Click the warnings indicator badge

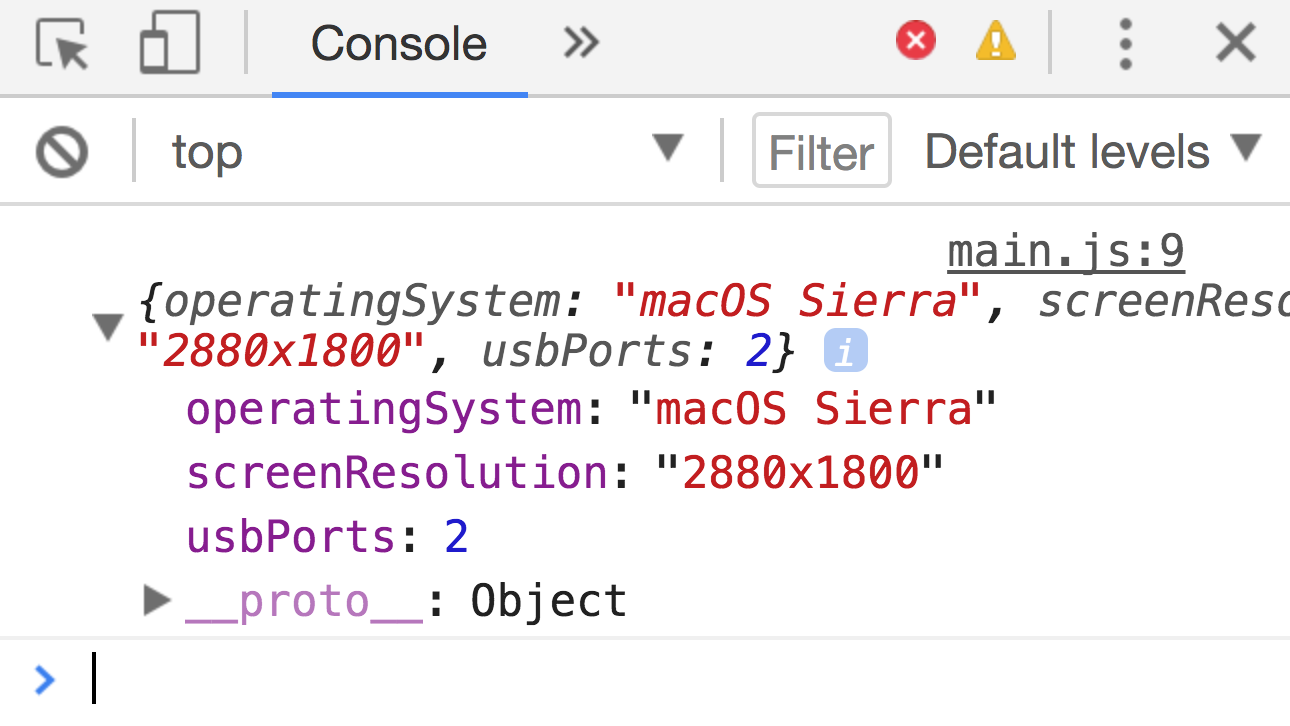995,42
